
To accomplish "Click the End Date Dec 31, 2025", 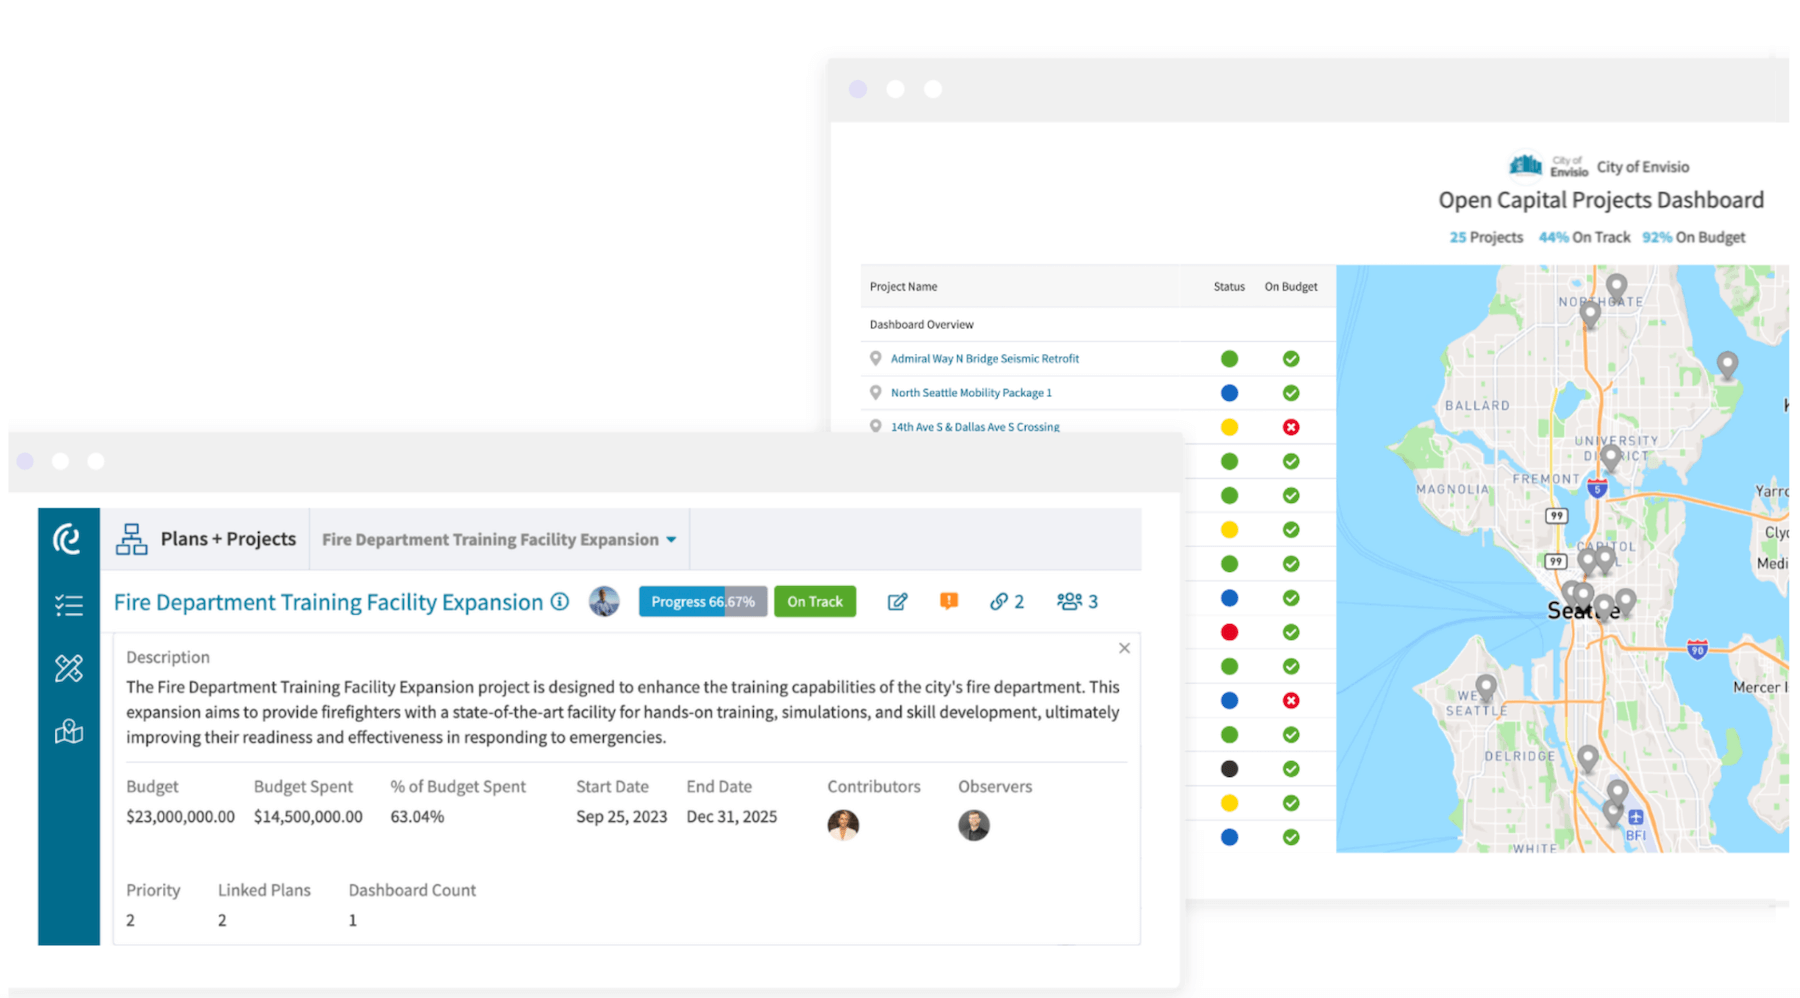I will [x=731, y=816].
